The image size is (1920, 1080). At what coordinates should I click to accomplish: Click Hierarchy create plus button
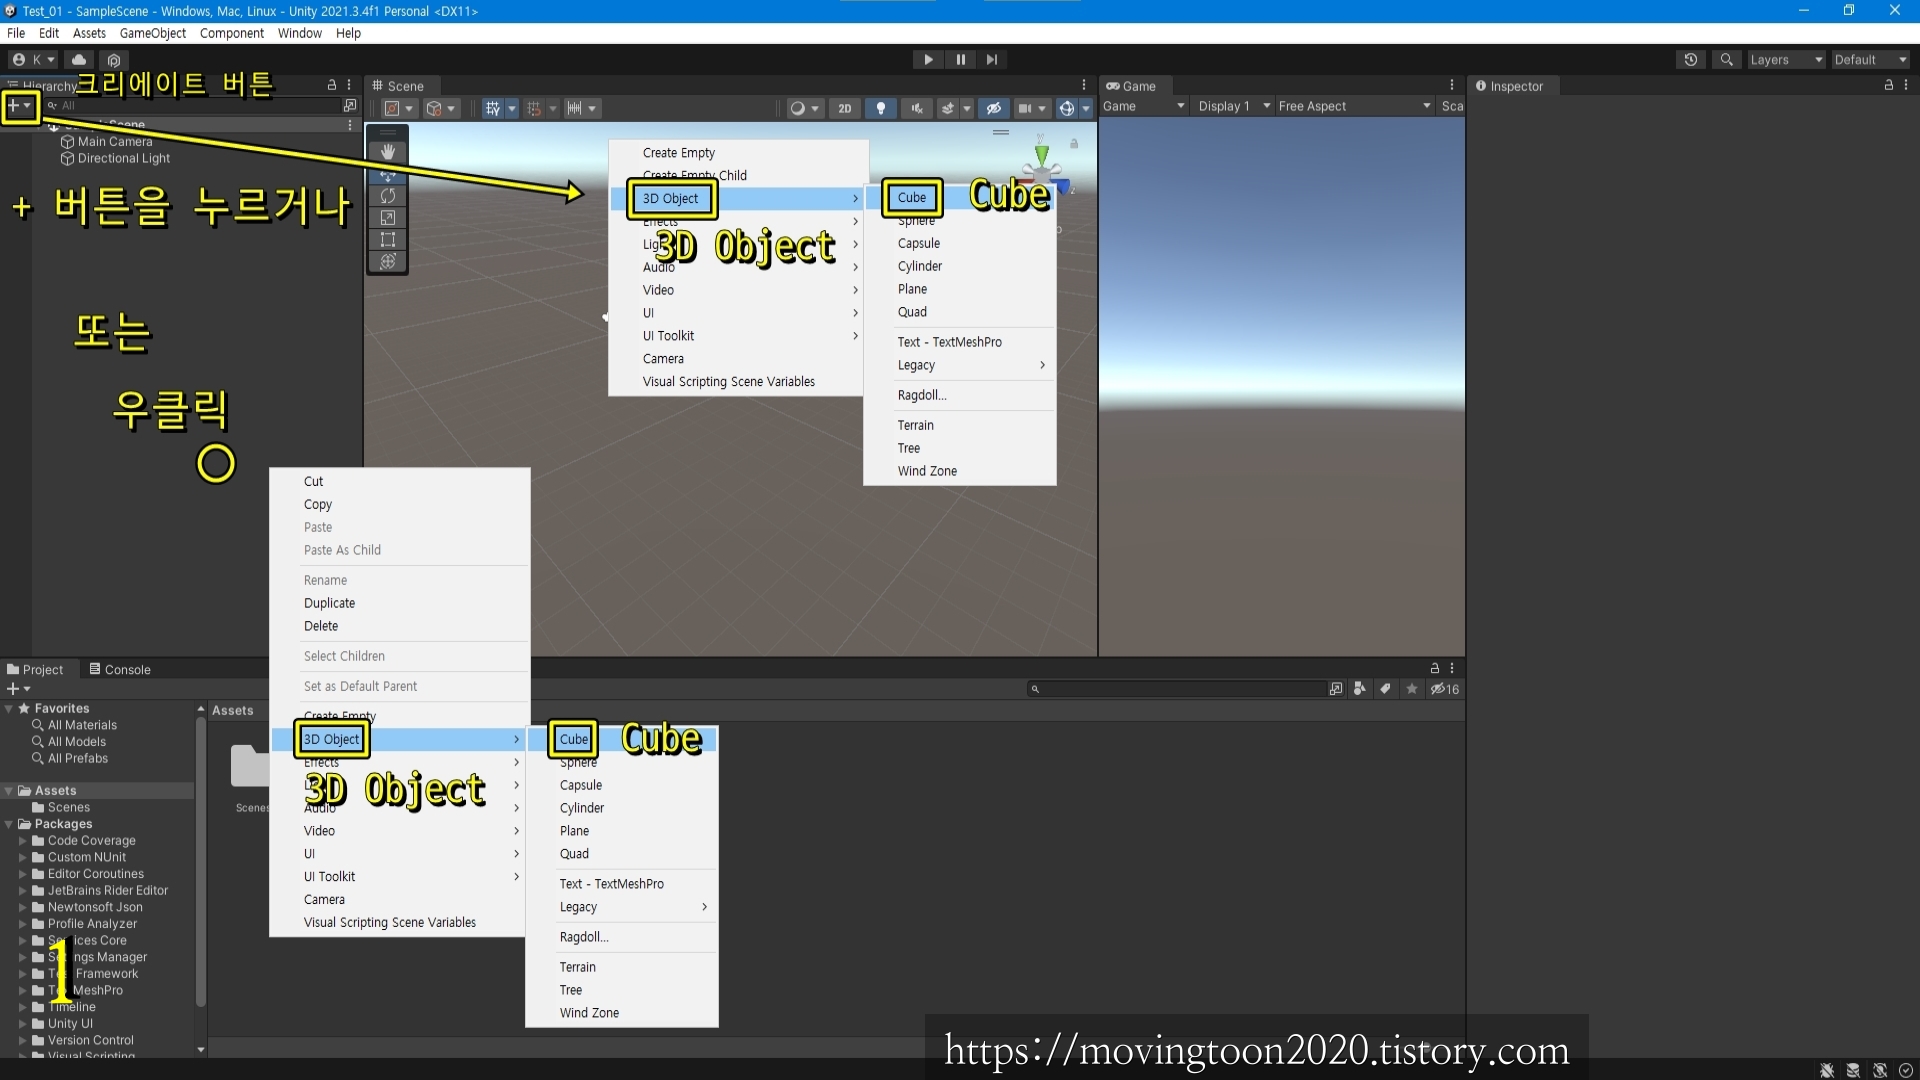[x=19, y=105]
